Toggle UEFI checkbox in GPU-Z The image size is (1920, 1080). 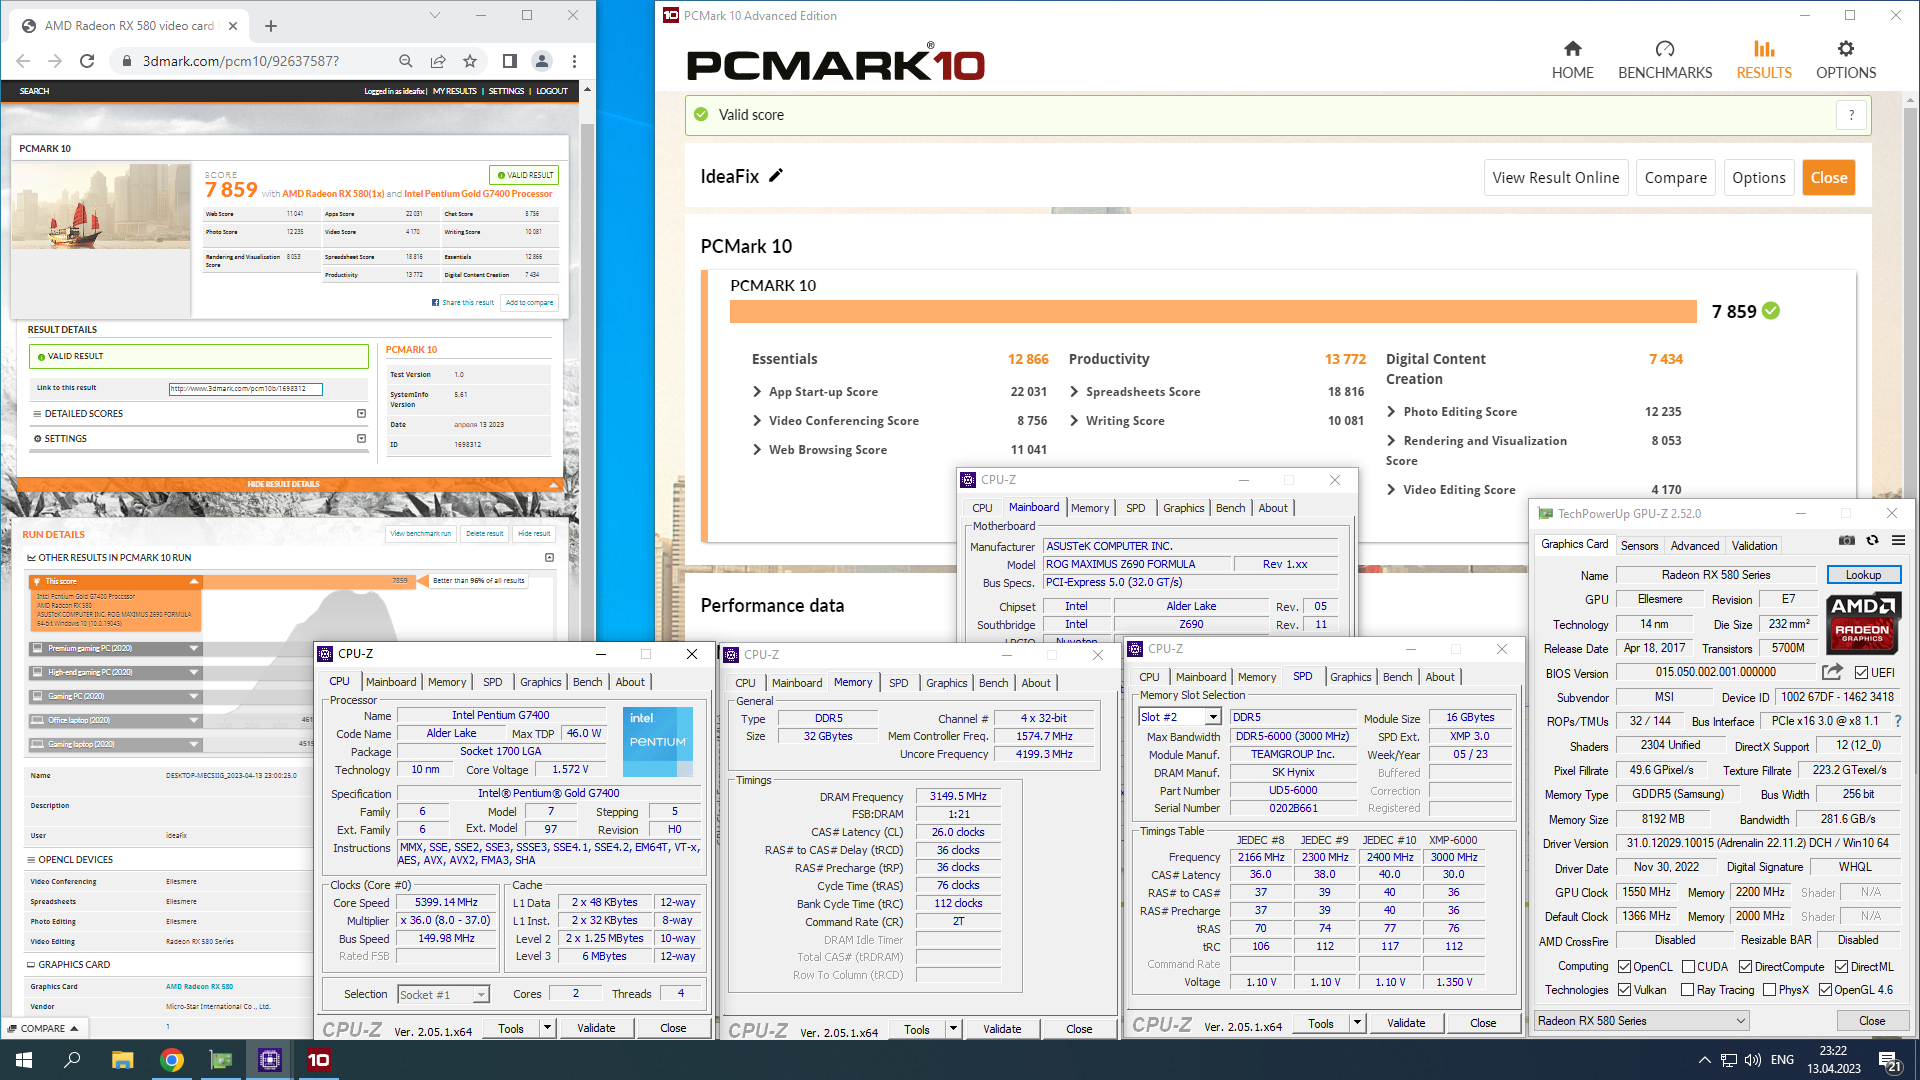click(1861, 673)
